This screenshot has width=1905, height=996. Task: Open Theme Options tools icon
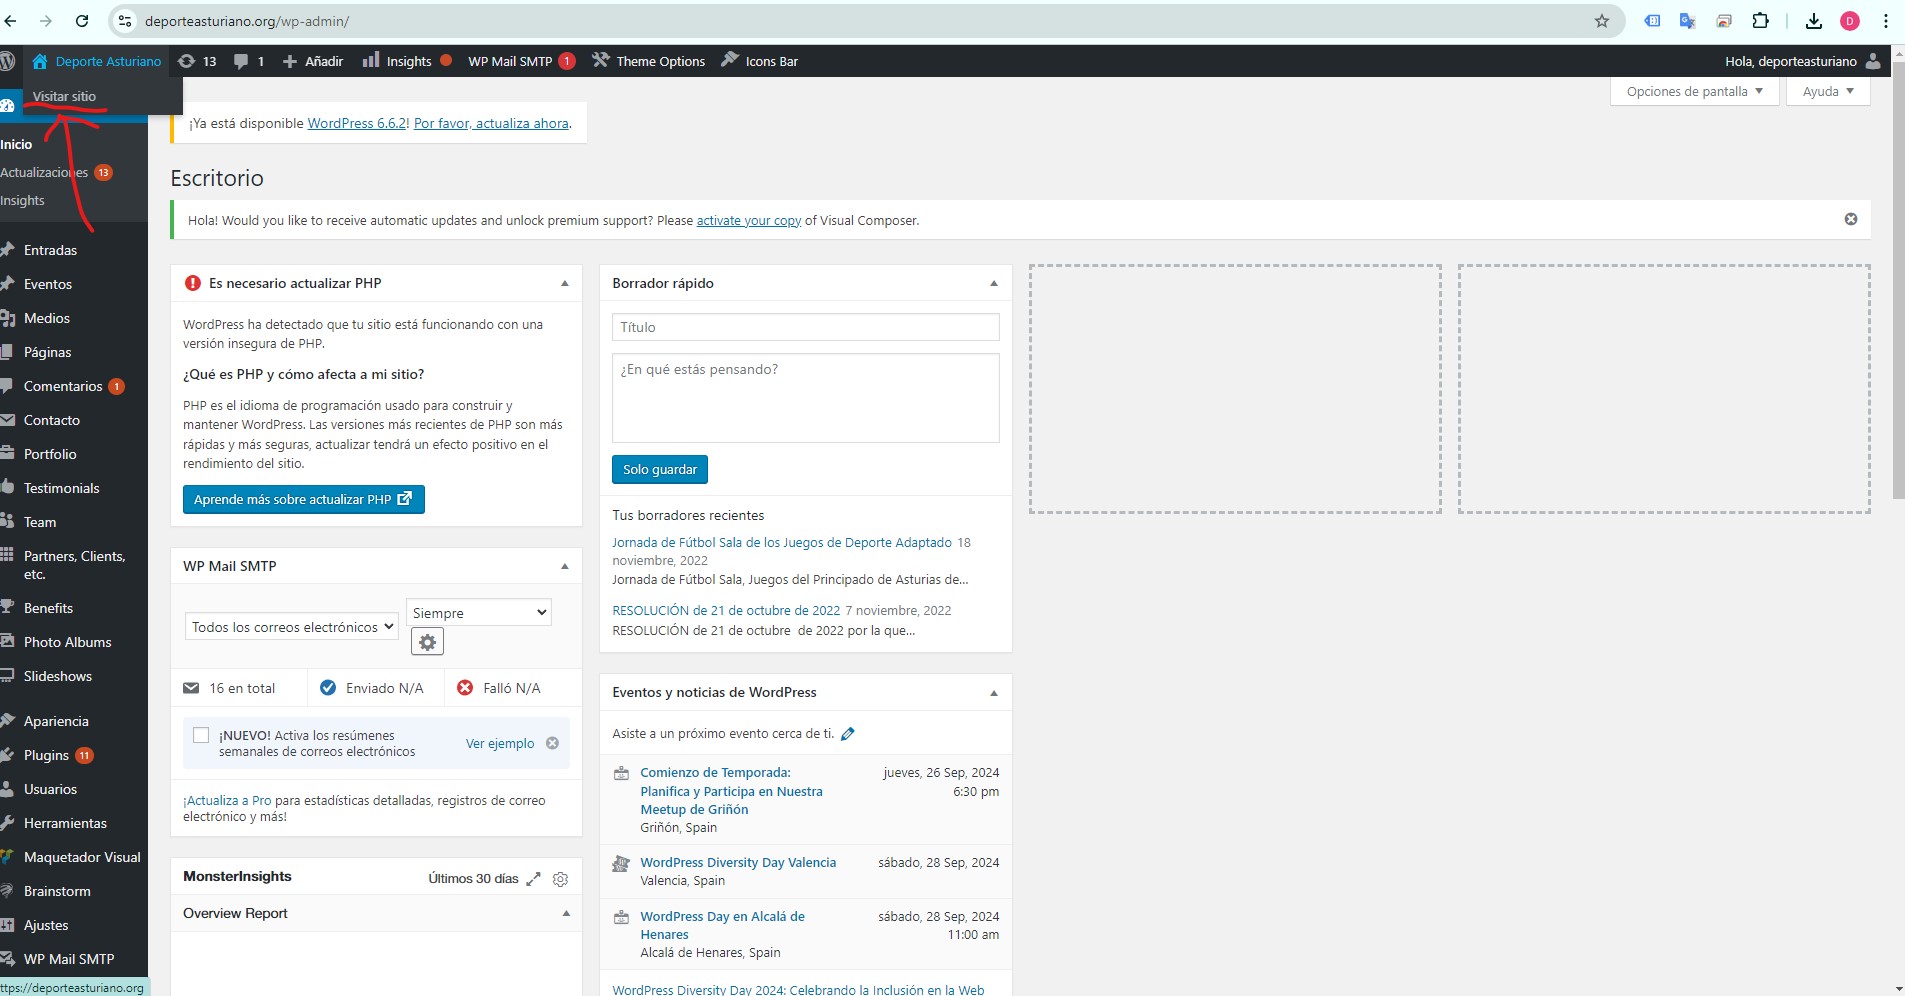(600, 60)
